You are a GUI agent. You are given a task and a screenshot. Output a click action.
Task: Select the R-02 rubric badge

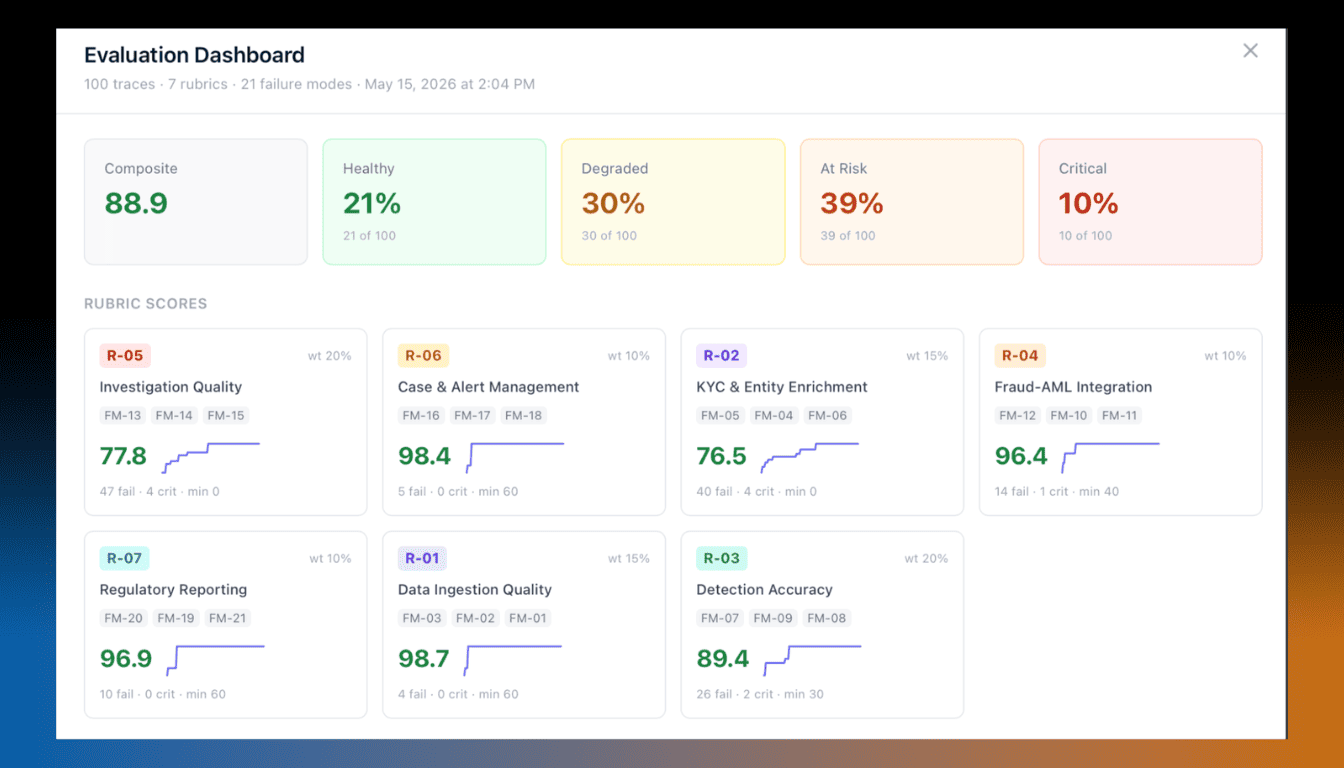721,355
